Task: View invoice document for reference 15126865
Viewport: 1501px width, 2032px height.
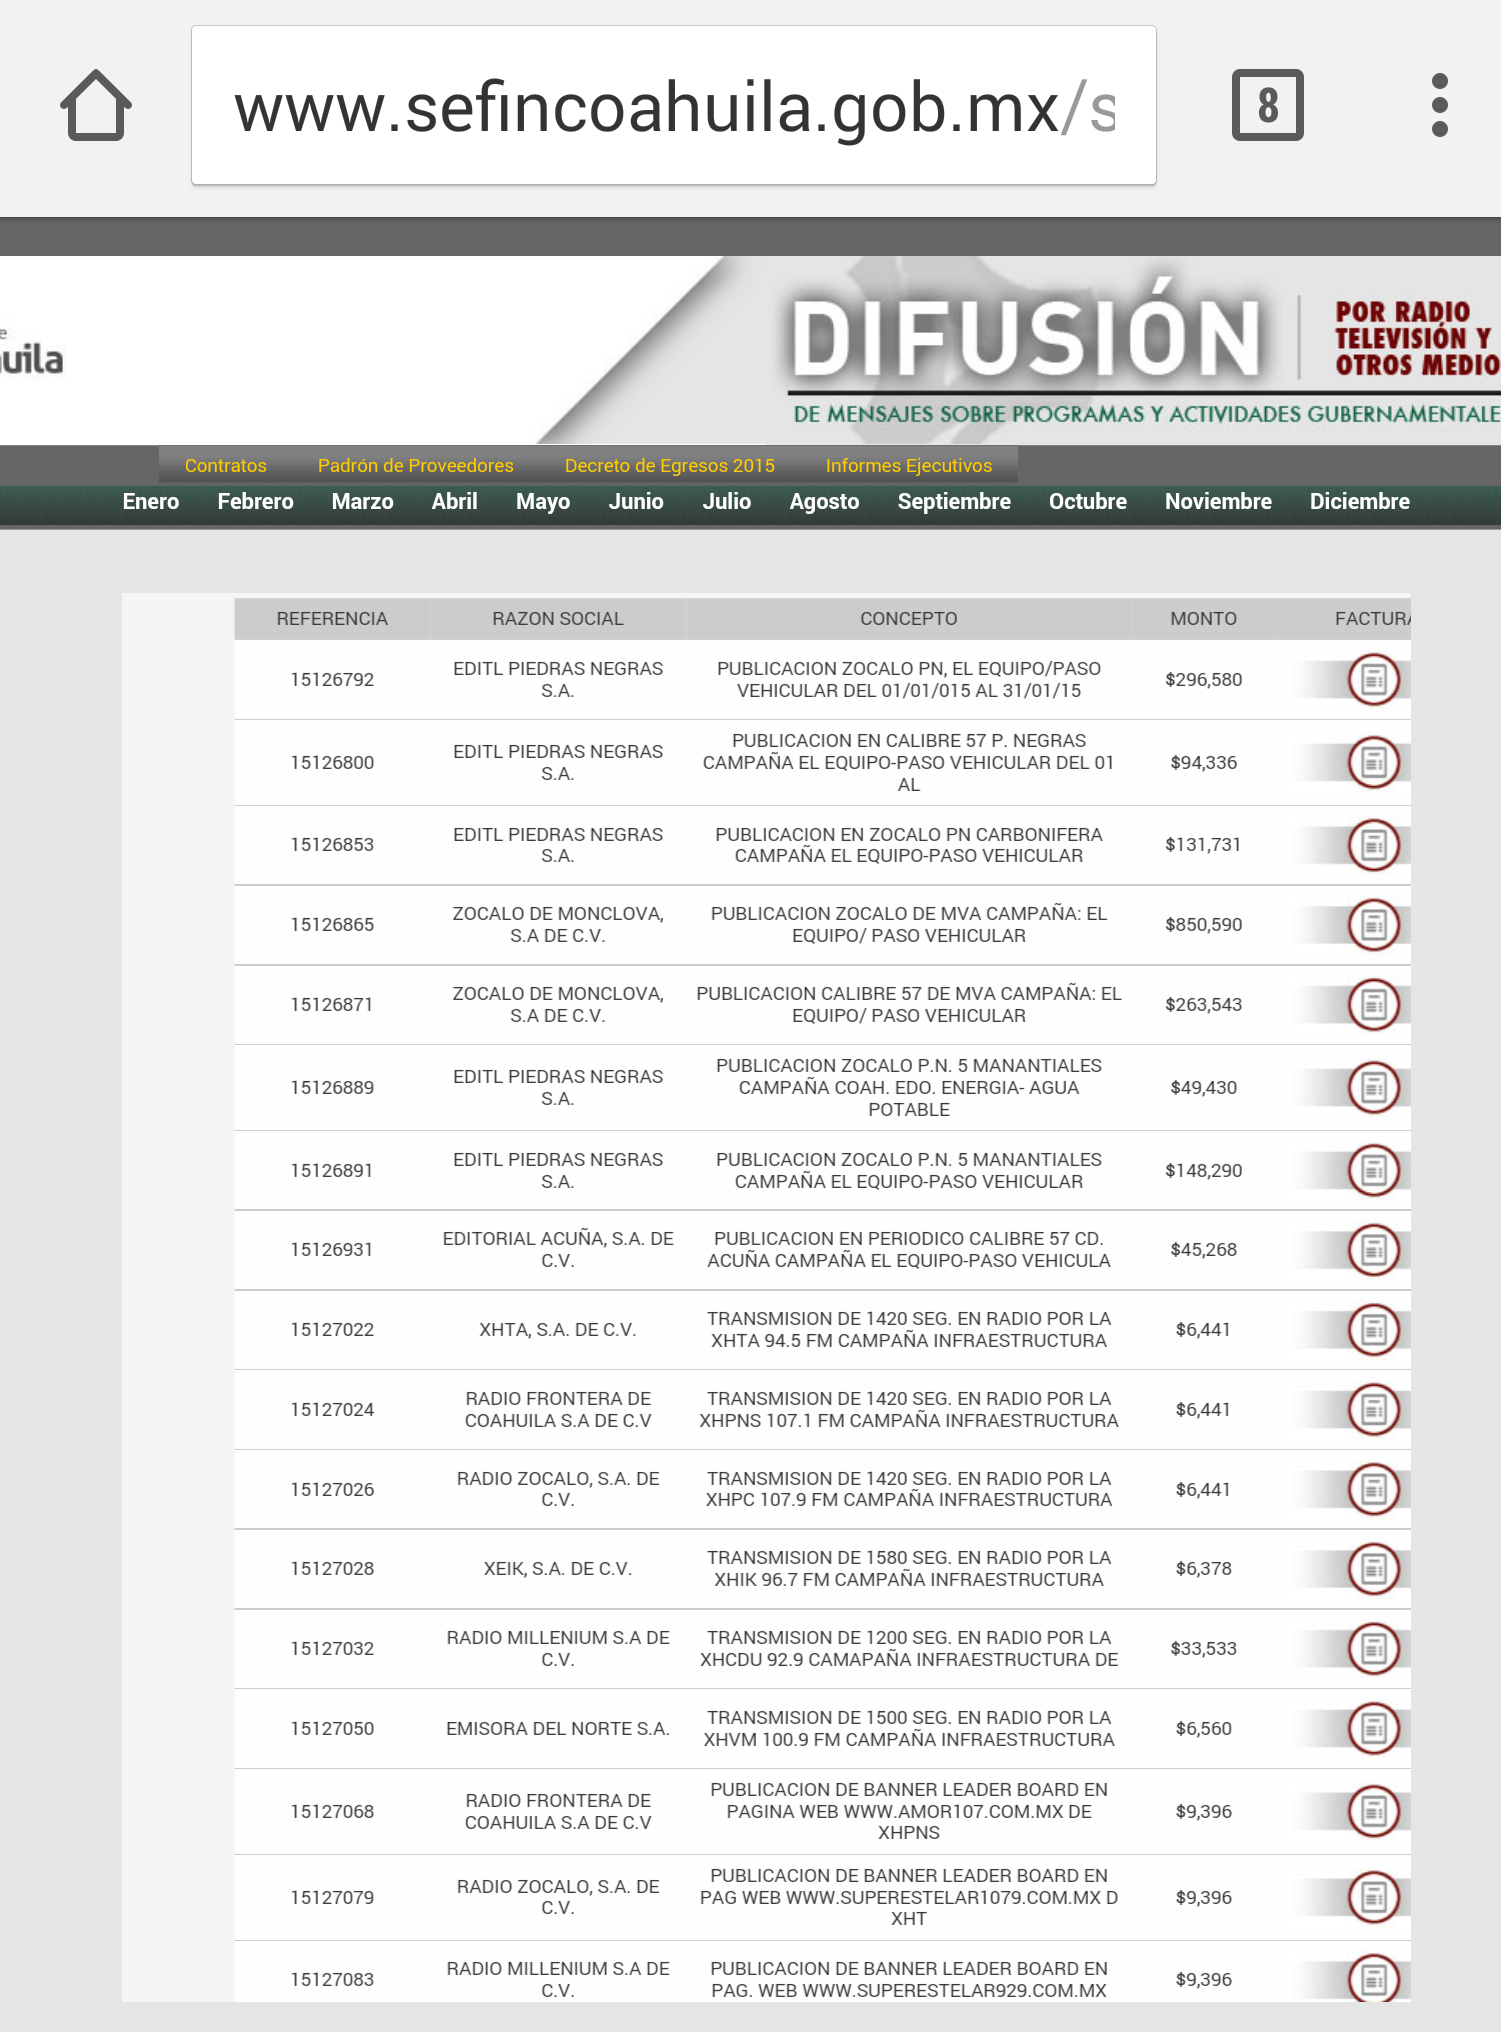Action: click(1373, 925)
